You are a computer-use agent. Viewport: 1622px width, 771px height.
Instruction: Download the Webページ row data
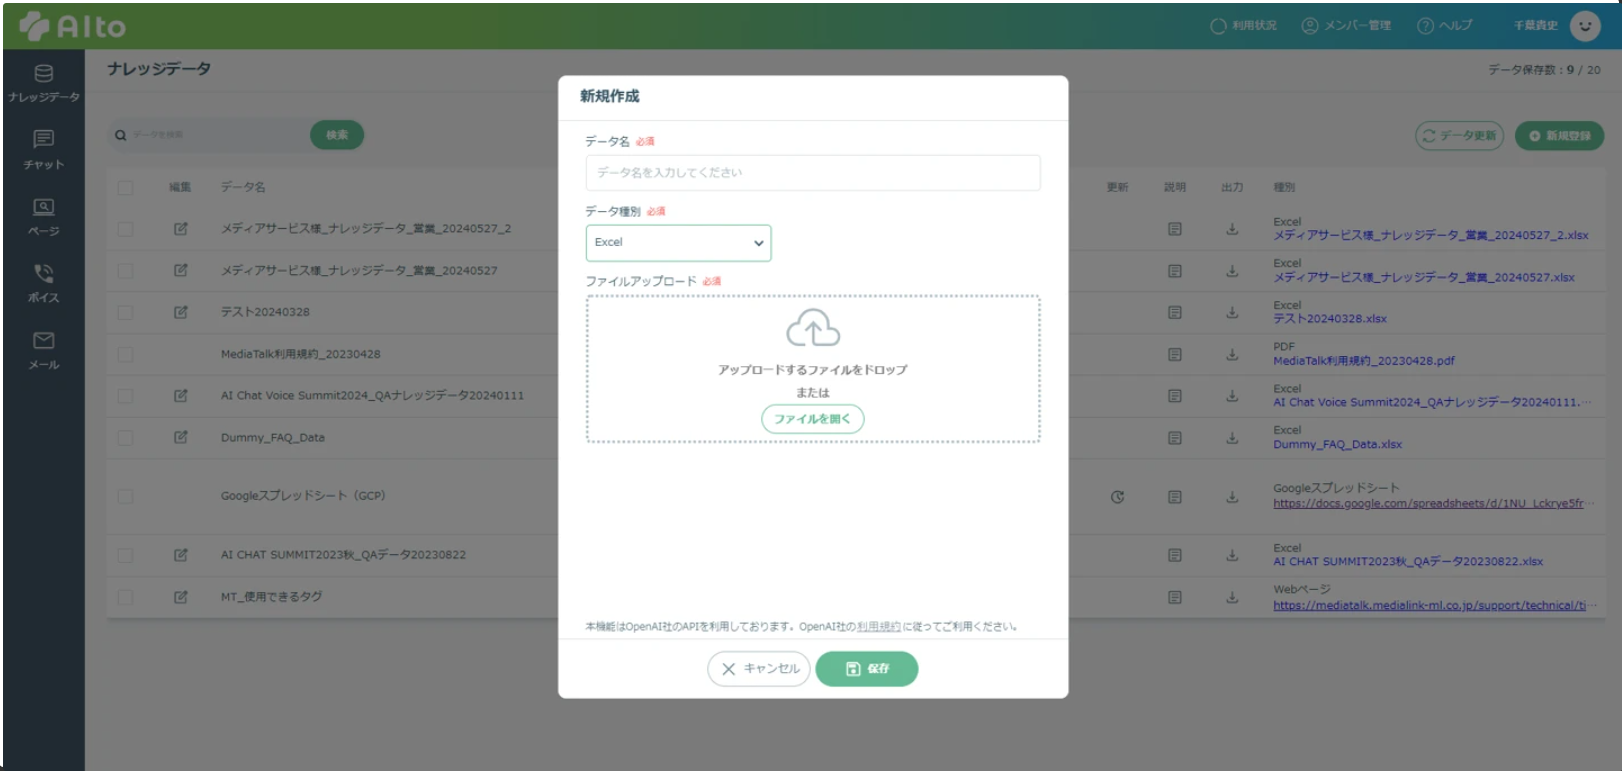point(1232,598)
